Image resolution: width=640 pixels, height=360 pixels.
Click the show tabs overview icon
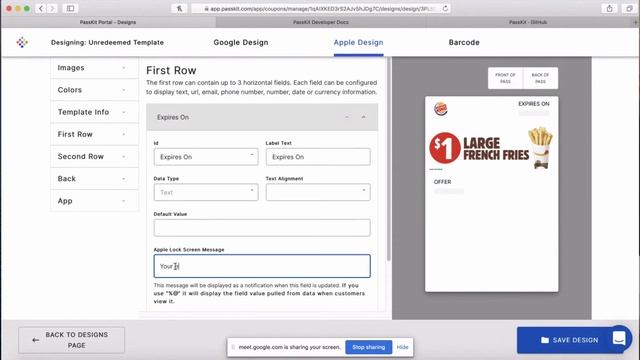pos(629,8)
